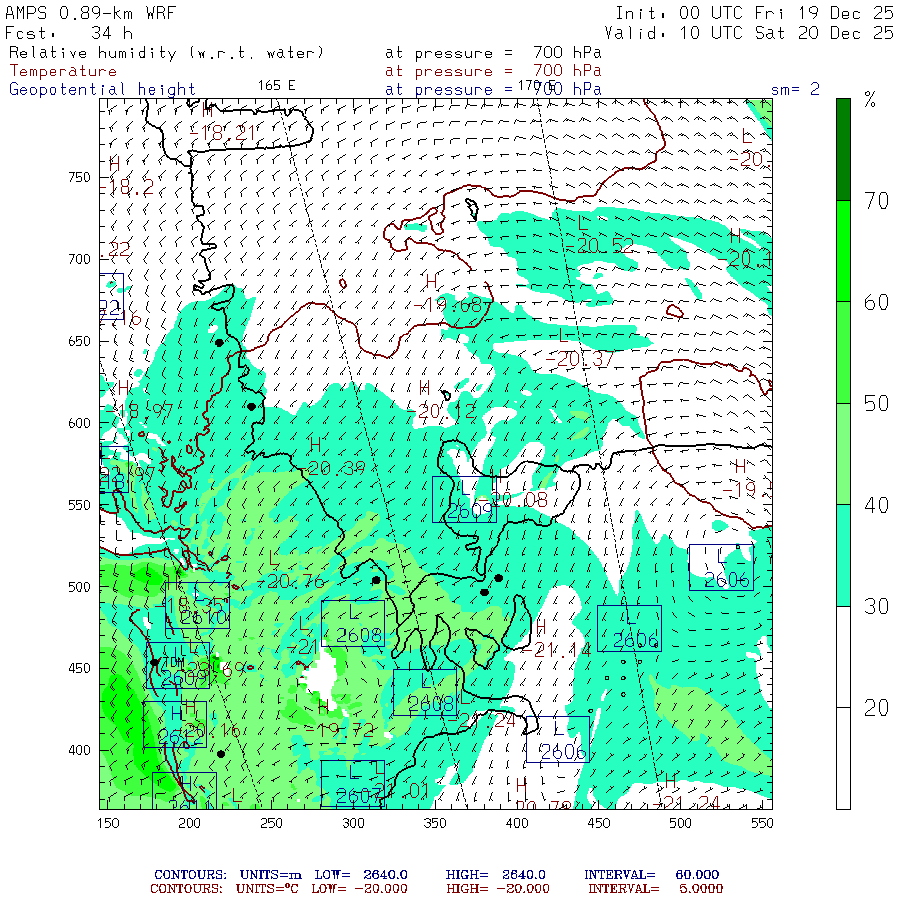
Task: Click the 750 tick label on vertical axis
Action: click(79, 177)
